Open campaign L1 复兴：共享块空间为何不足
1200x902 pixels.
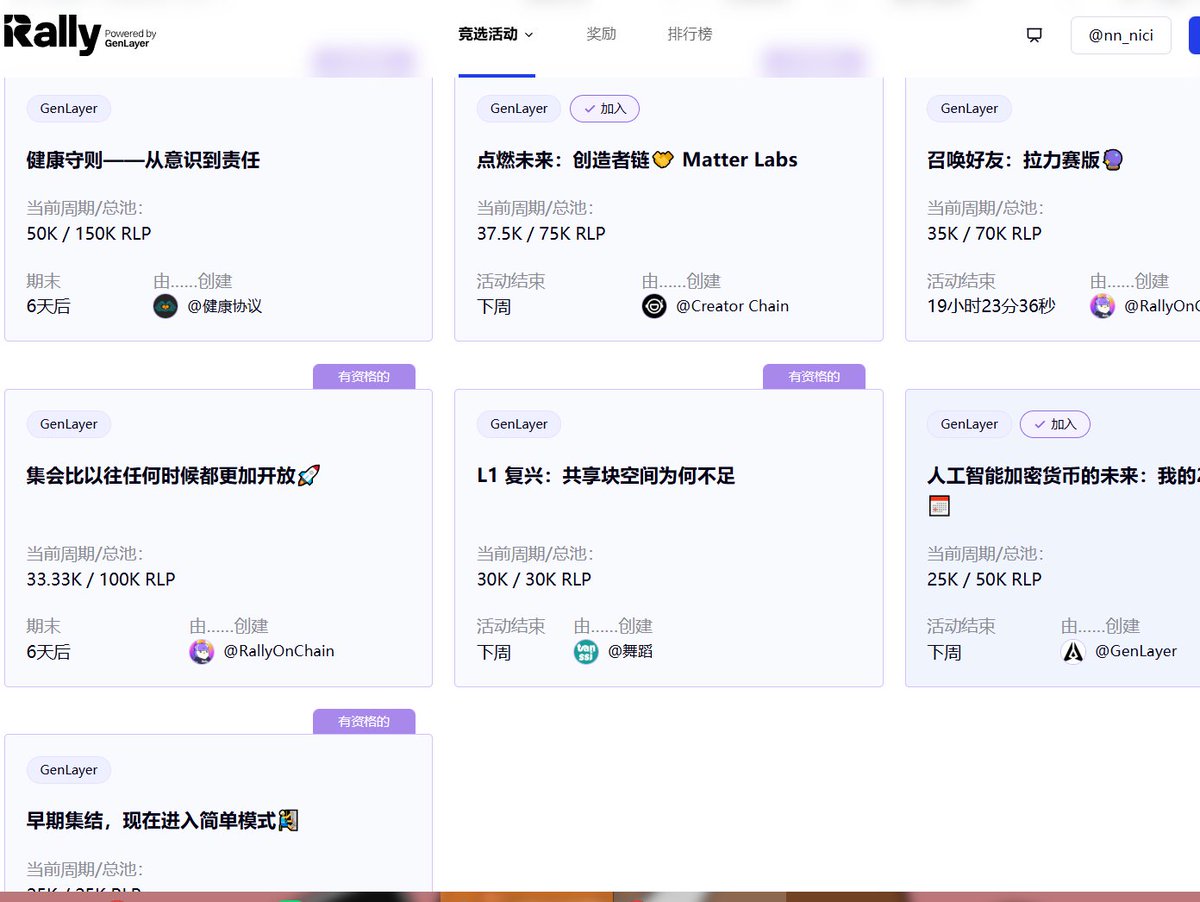tap(606, 476)
